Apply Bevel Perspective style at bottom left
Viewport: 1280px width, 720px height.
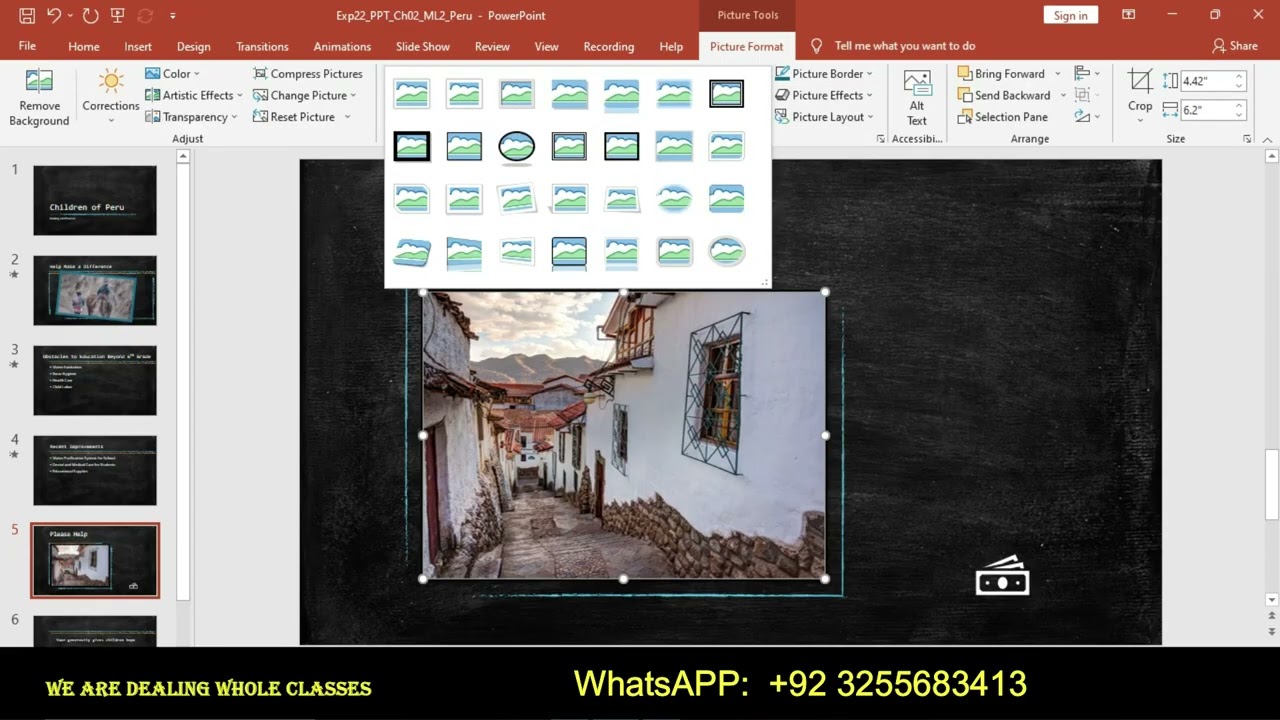(412, 250)
